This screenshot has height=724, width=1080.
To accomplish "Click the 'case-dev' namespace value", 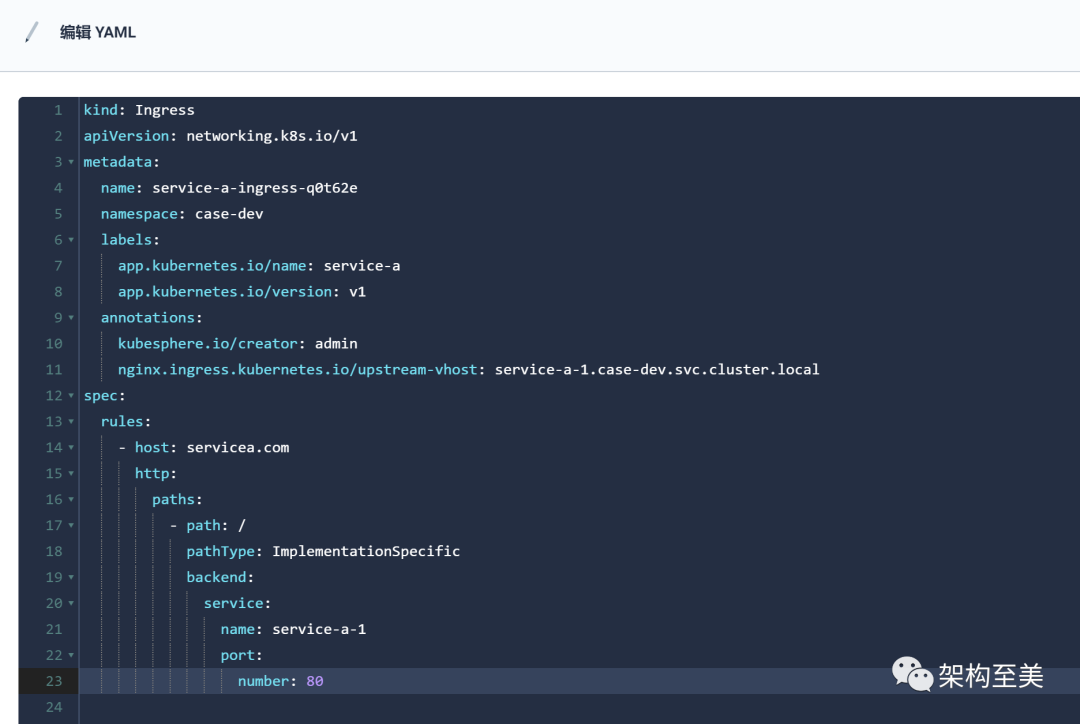I will [x=229, y=214].
